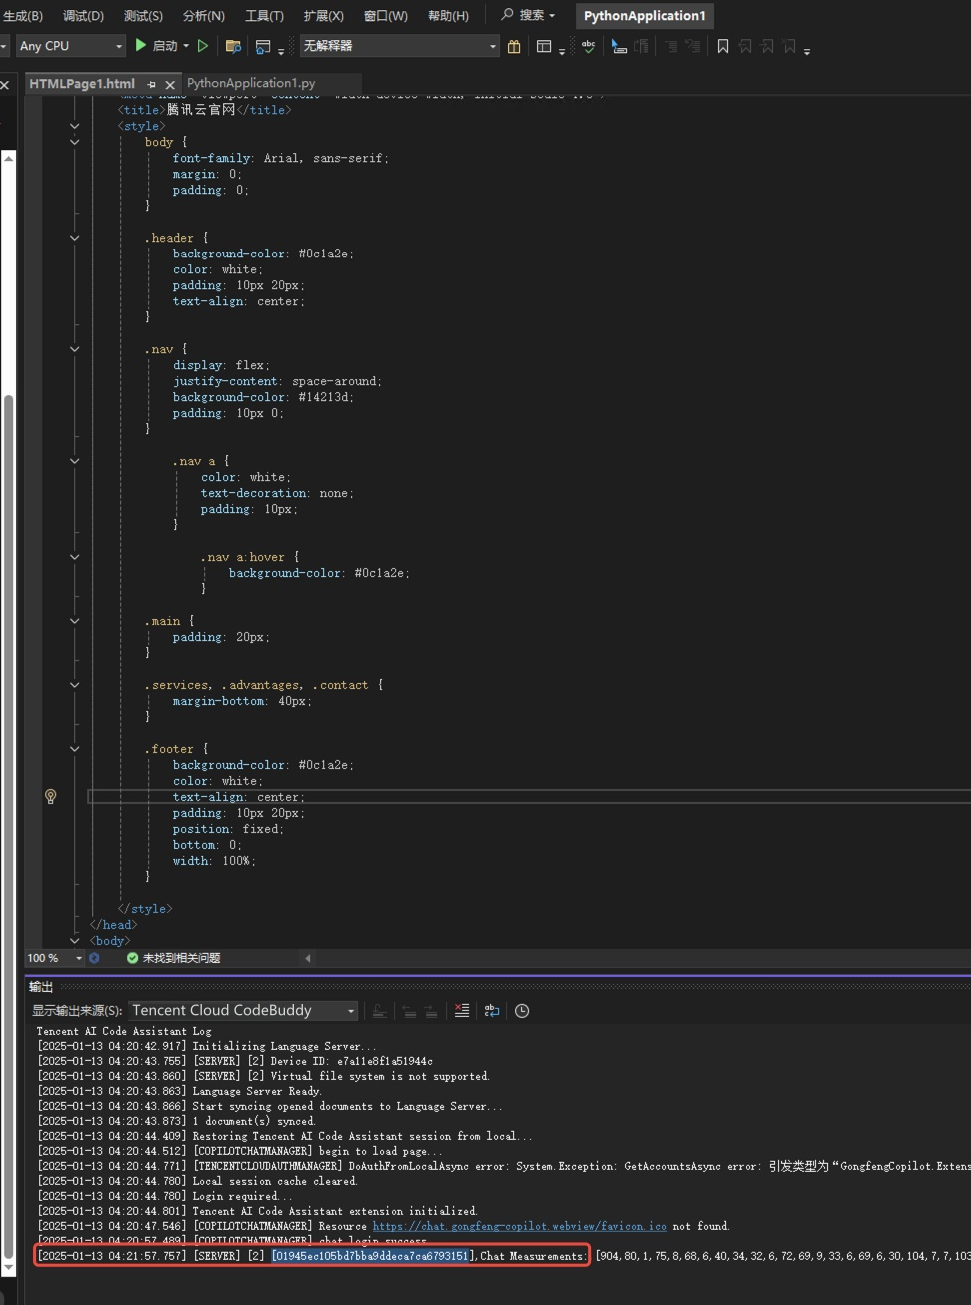Click the clock timestamp icon in output toolbar
The width and height of the screenshot is (971, 1305).
coord(522,1011)
